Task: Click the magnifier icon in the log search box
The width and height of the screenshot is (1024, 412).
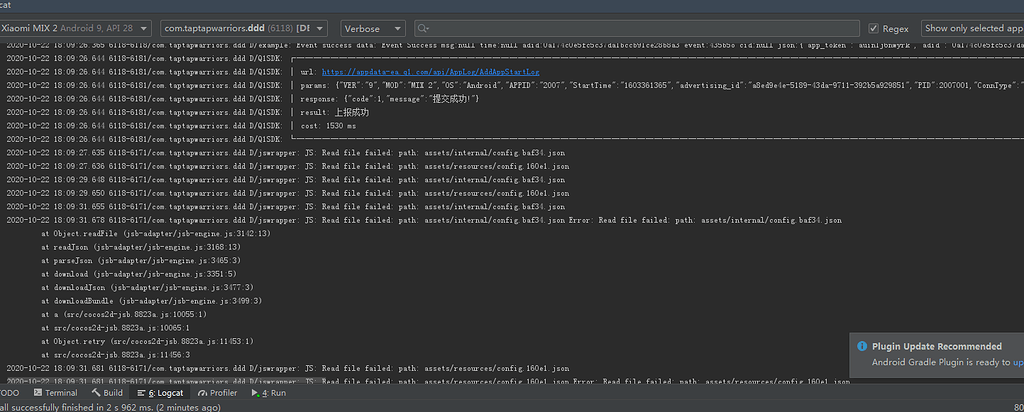Action: point(425,29)
